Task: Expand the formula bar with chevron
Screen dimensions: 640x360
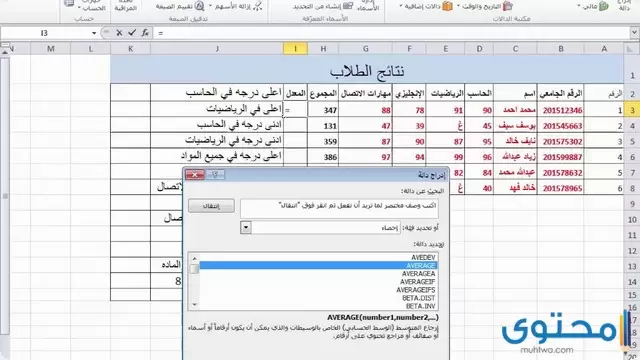Action: [x=634, y=33]
